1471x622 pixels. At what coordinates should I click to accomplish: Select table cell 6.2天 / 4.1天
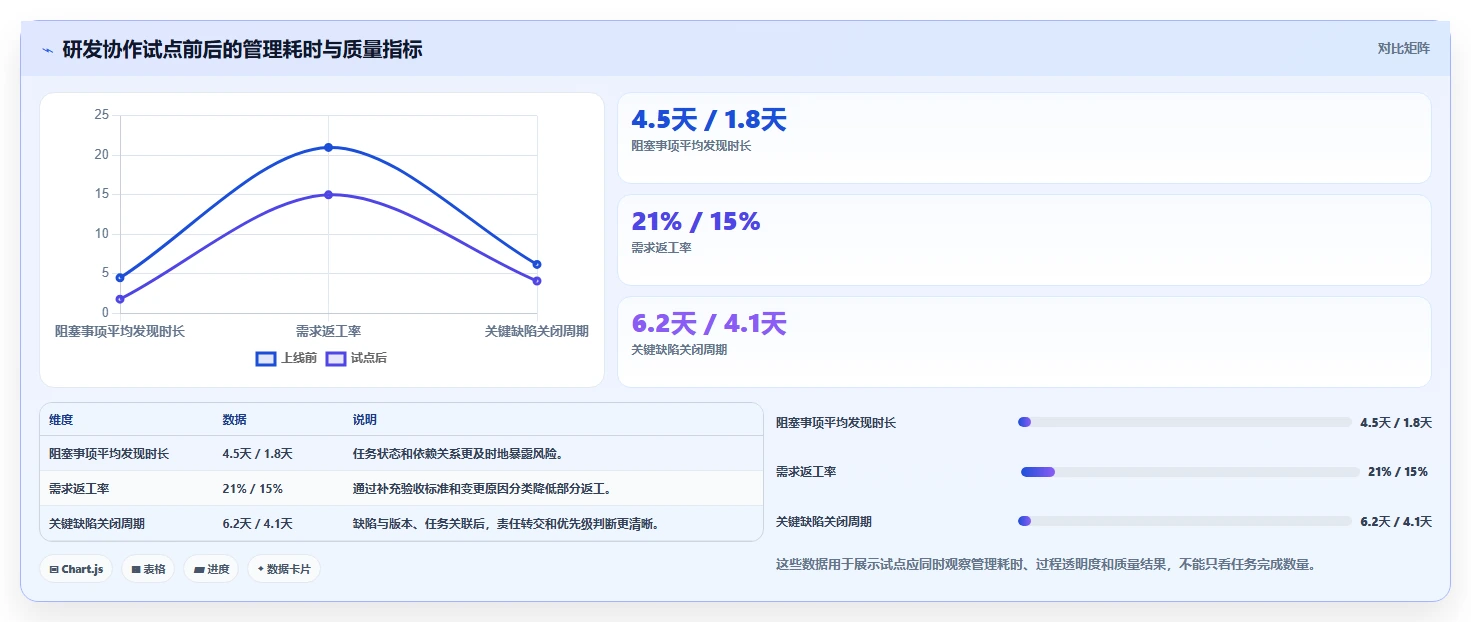(257, 524)
